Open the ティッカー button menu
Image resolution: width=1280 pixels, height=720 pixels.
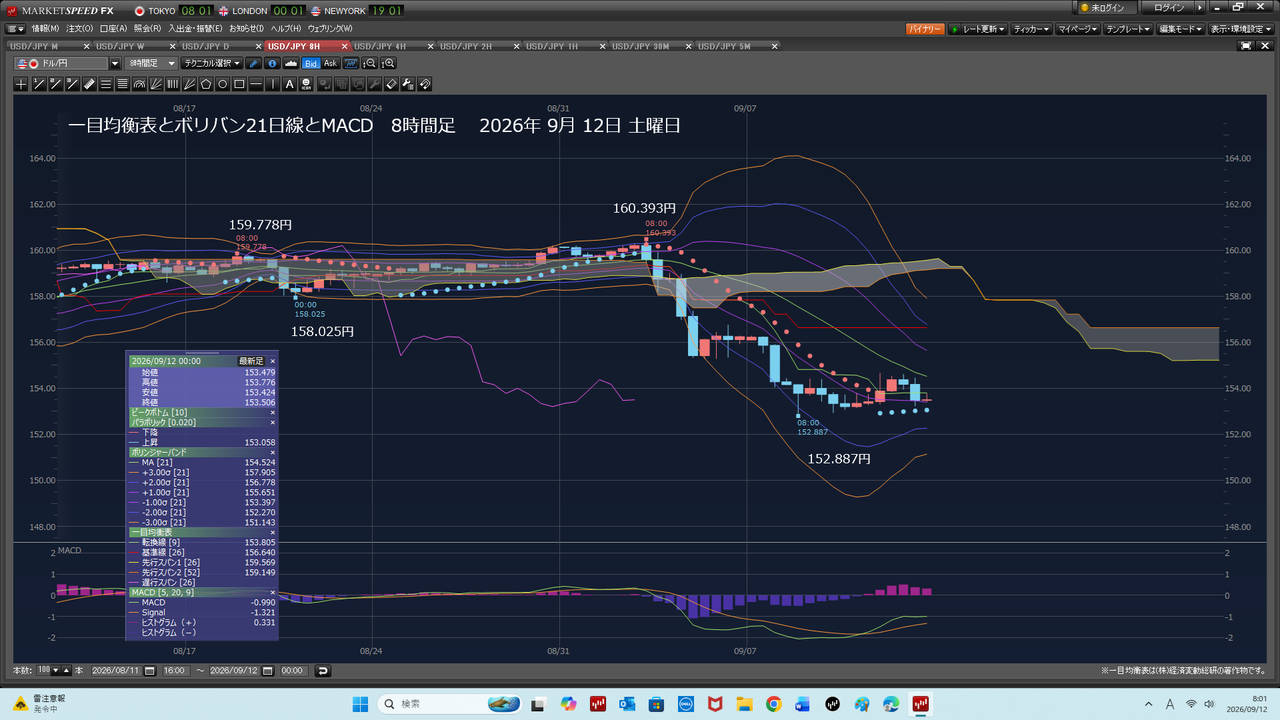(x=1032, y=29)
